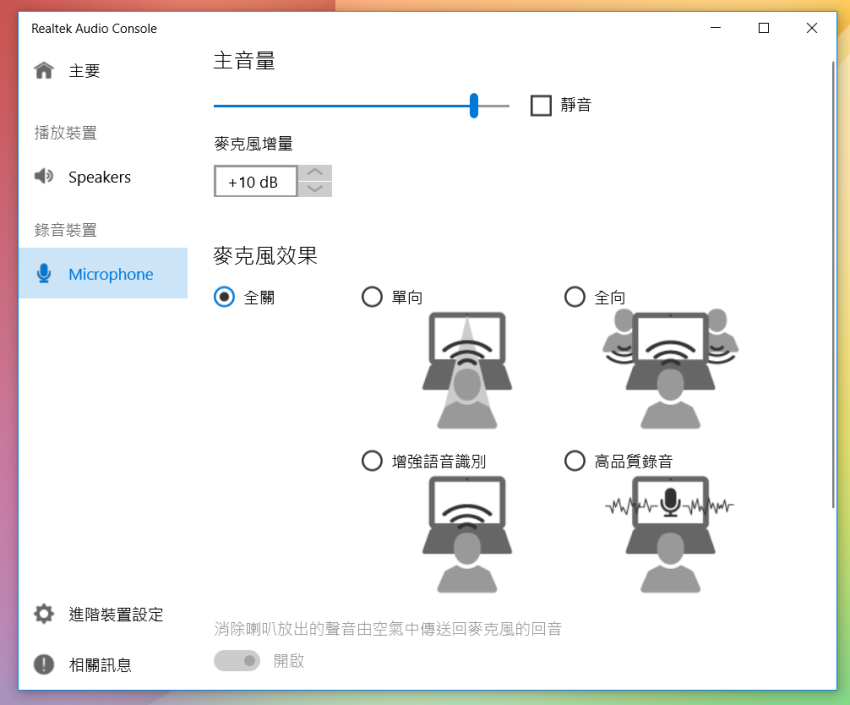850x705 pixels.
Task: Click the 增強語音識別 laptop illustration
Action: click(467, 534)
